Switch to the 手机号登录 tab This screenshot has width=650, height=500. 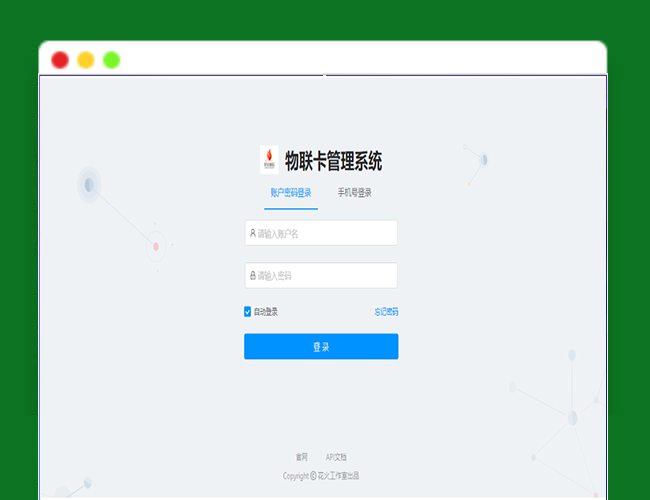tap(354, 193)
